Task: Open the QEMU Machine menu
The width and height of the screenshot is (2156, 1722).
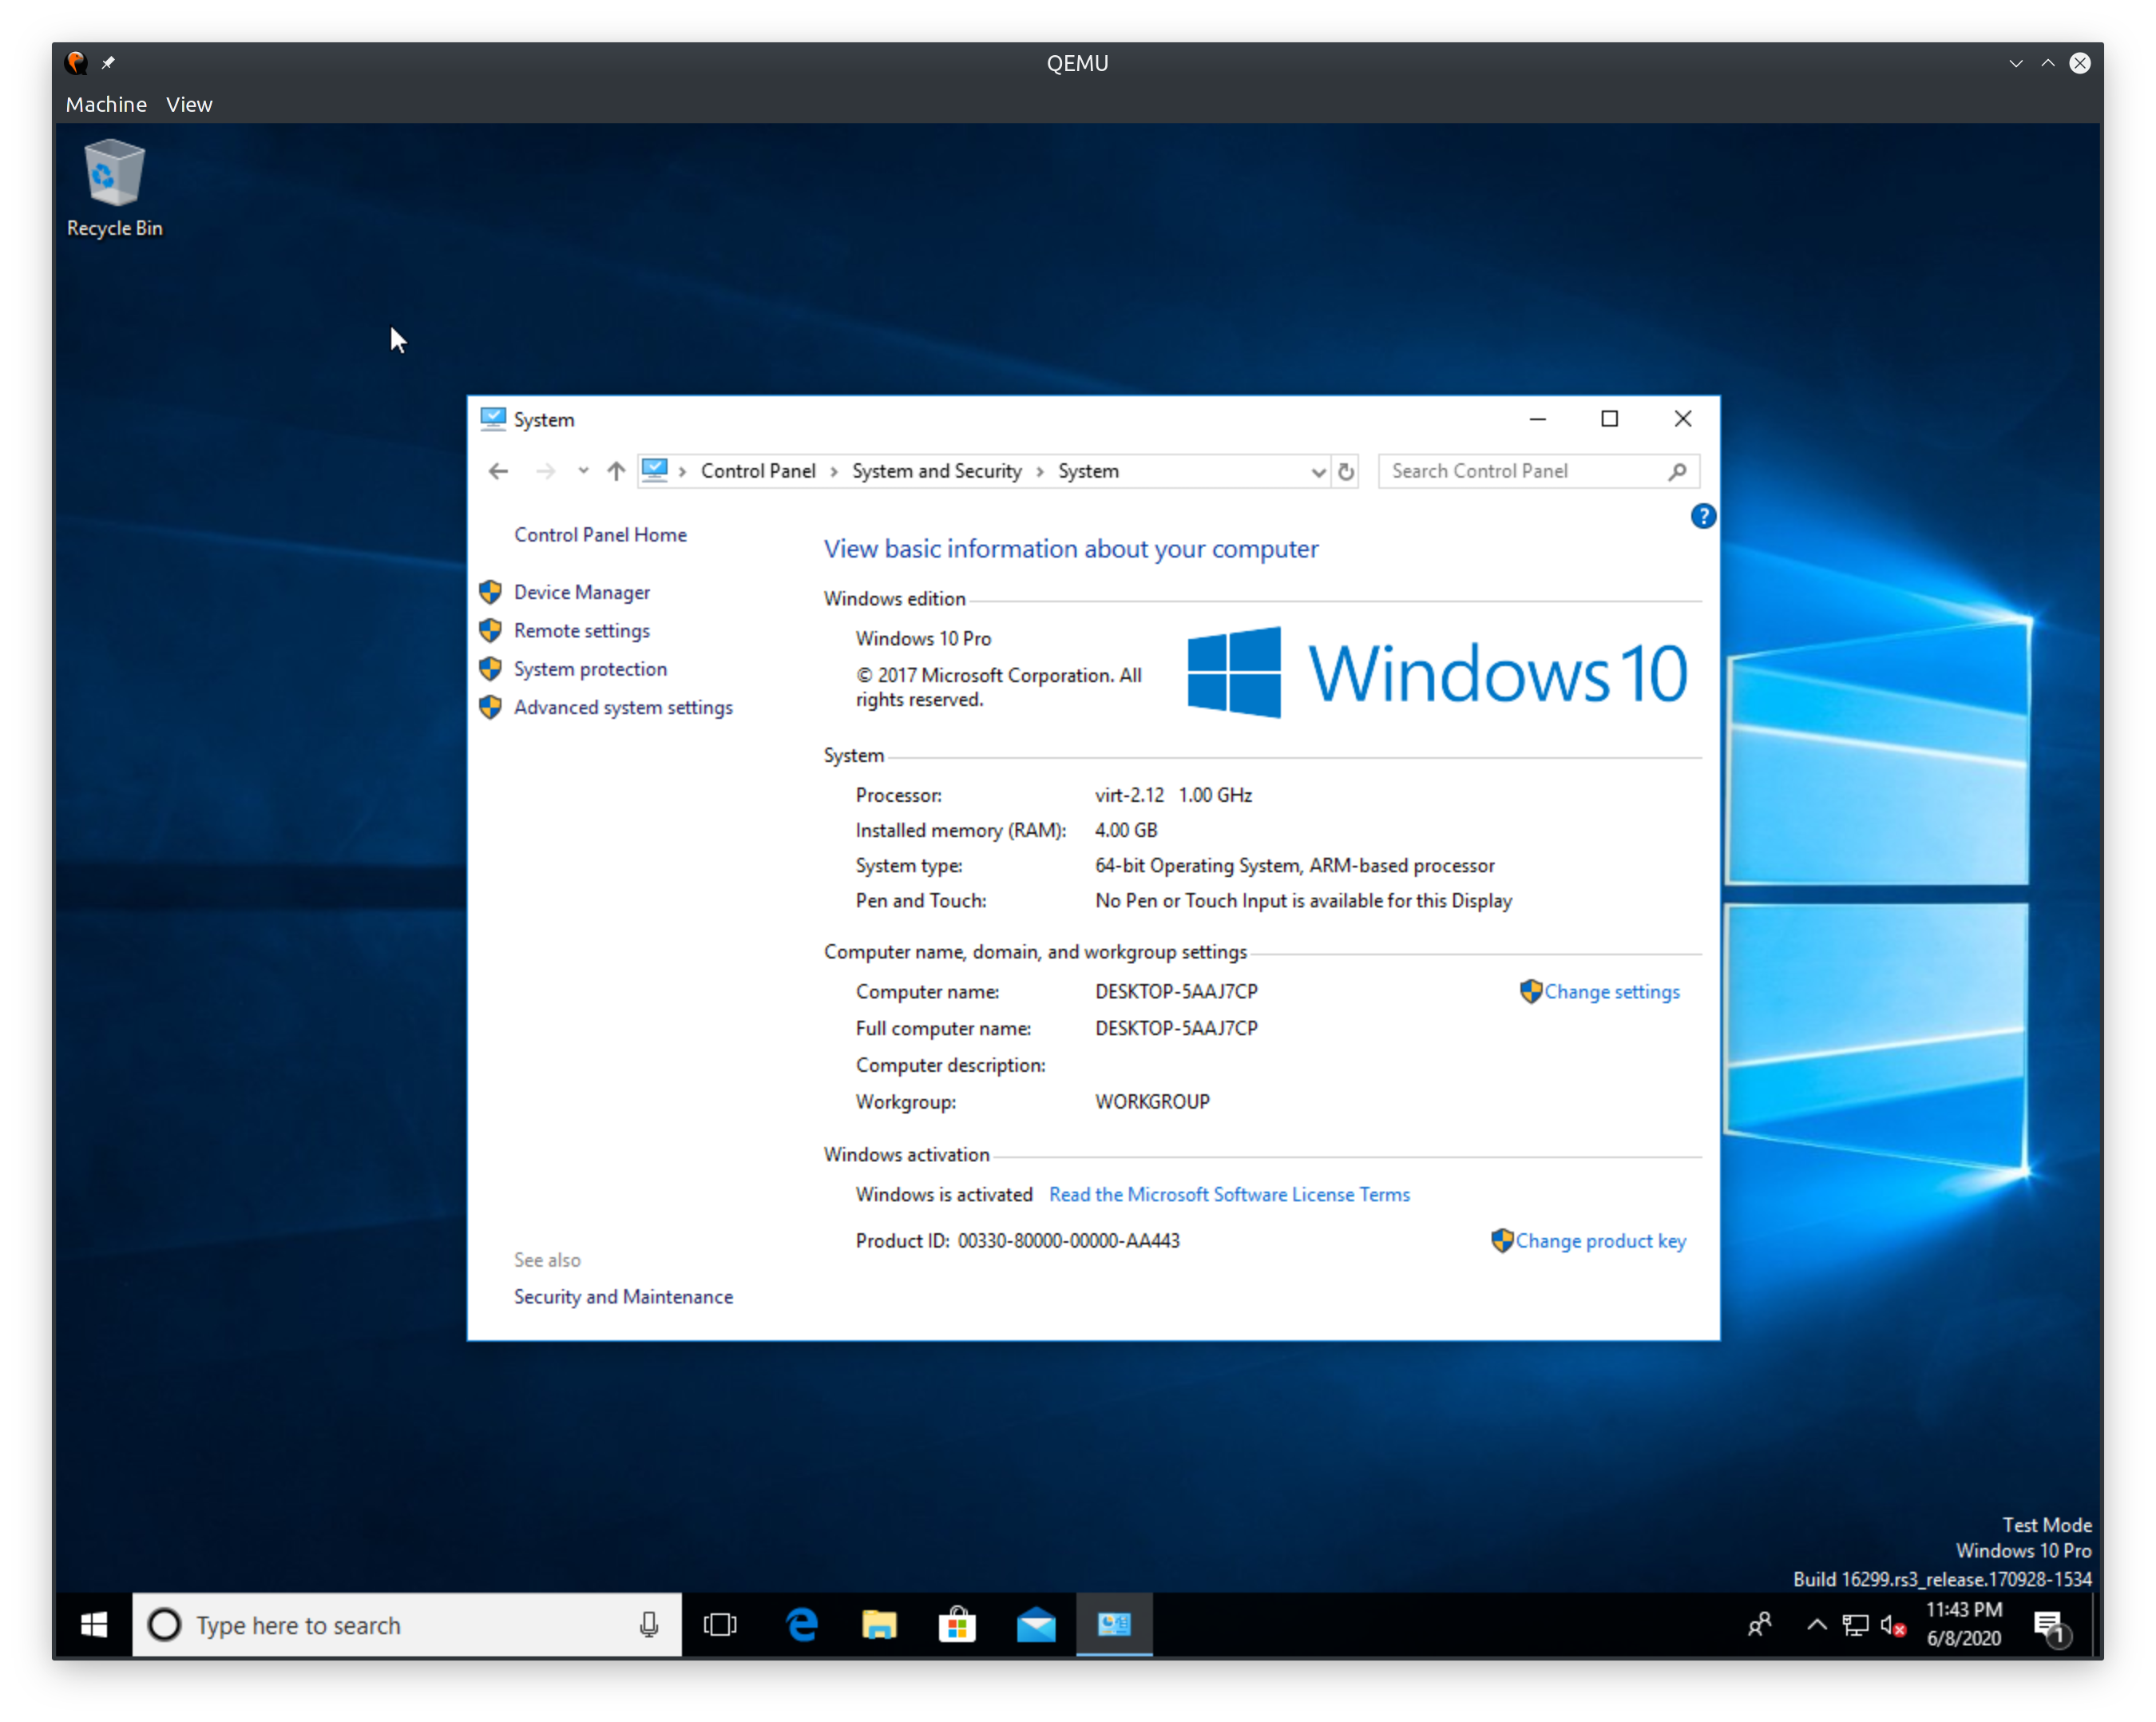Action: pos(106,104)
